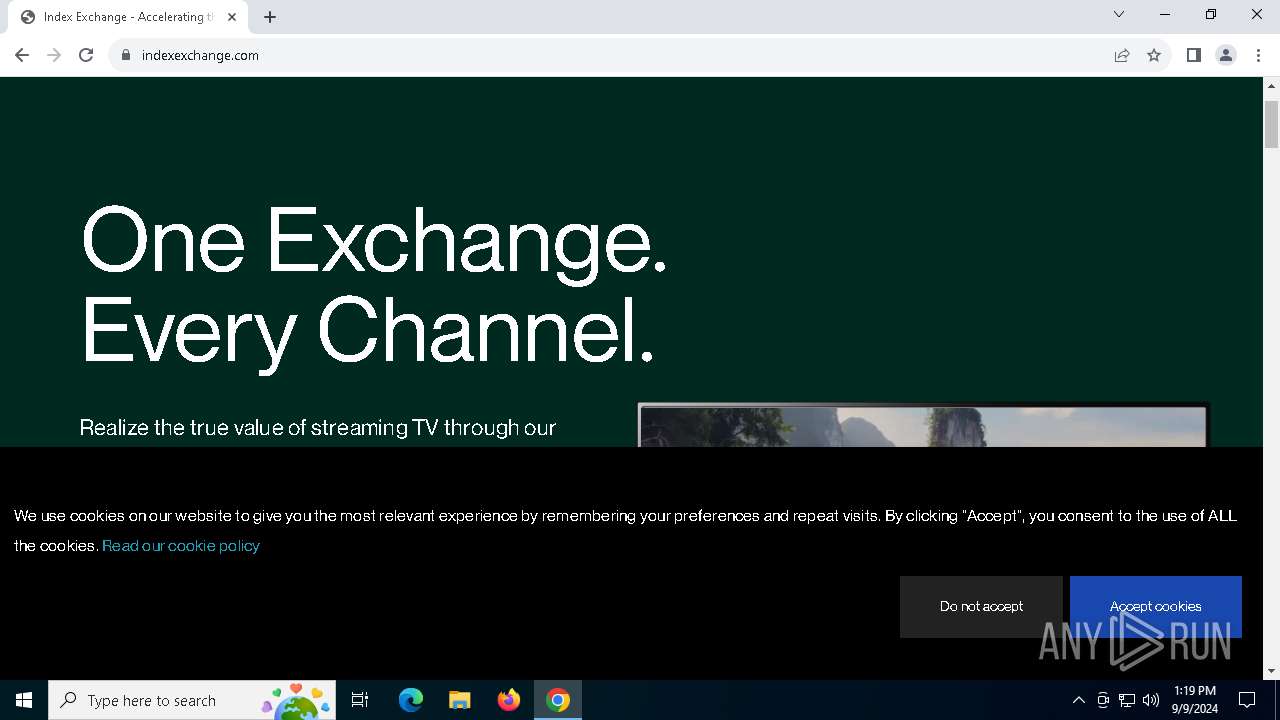This screenshot has height=720, width=1280.
Task: Click the scrollbar down arrow
Action: (x=1272, y=671)
